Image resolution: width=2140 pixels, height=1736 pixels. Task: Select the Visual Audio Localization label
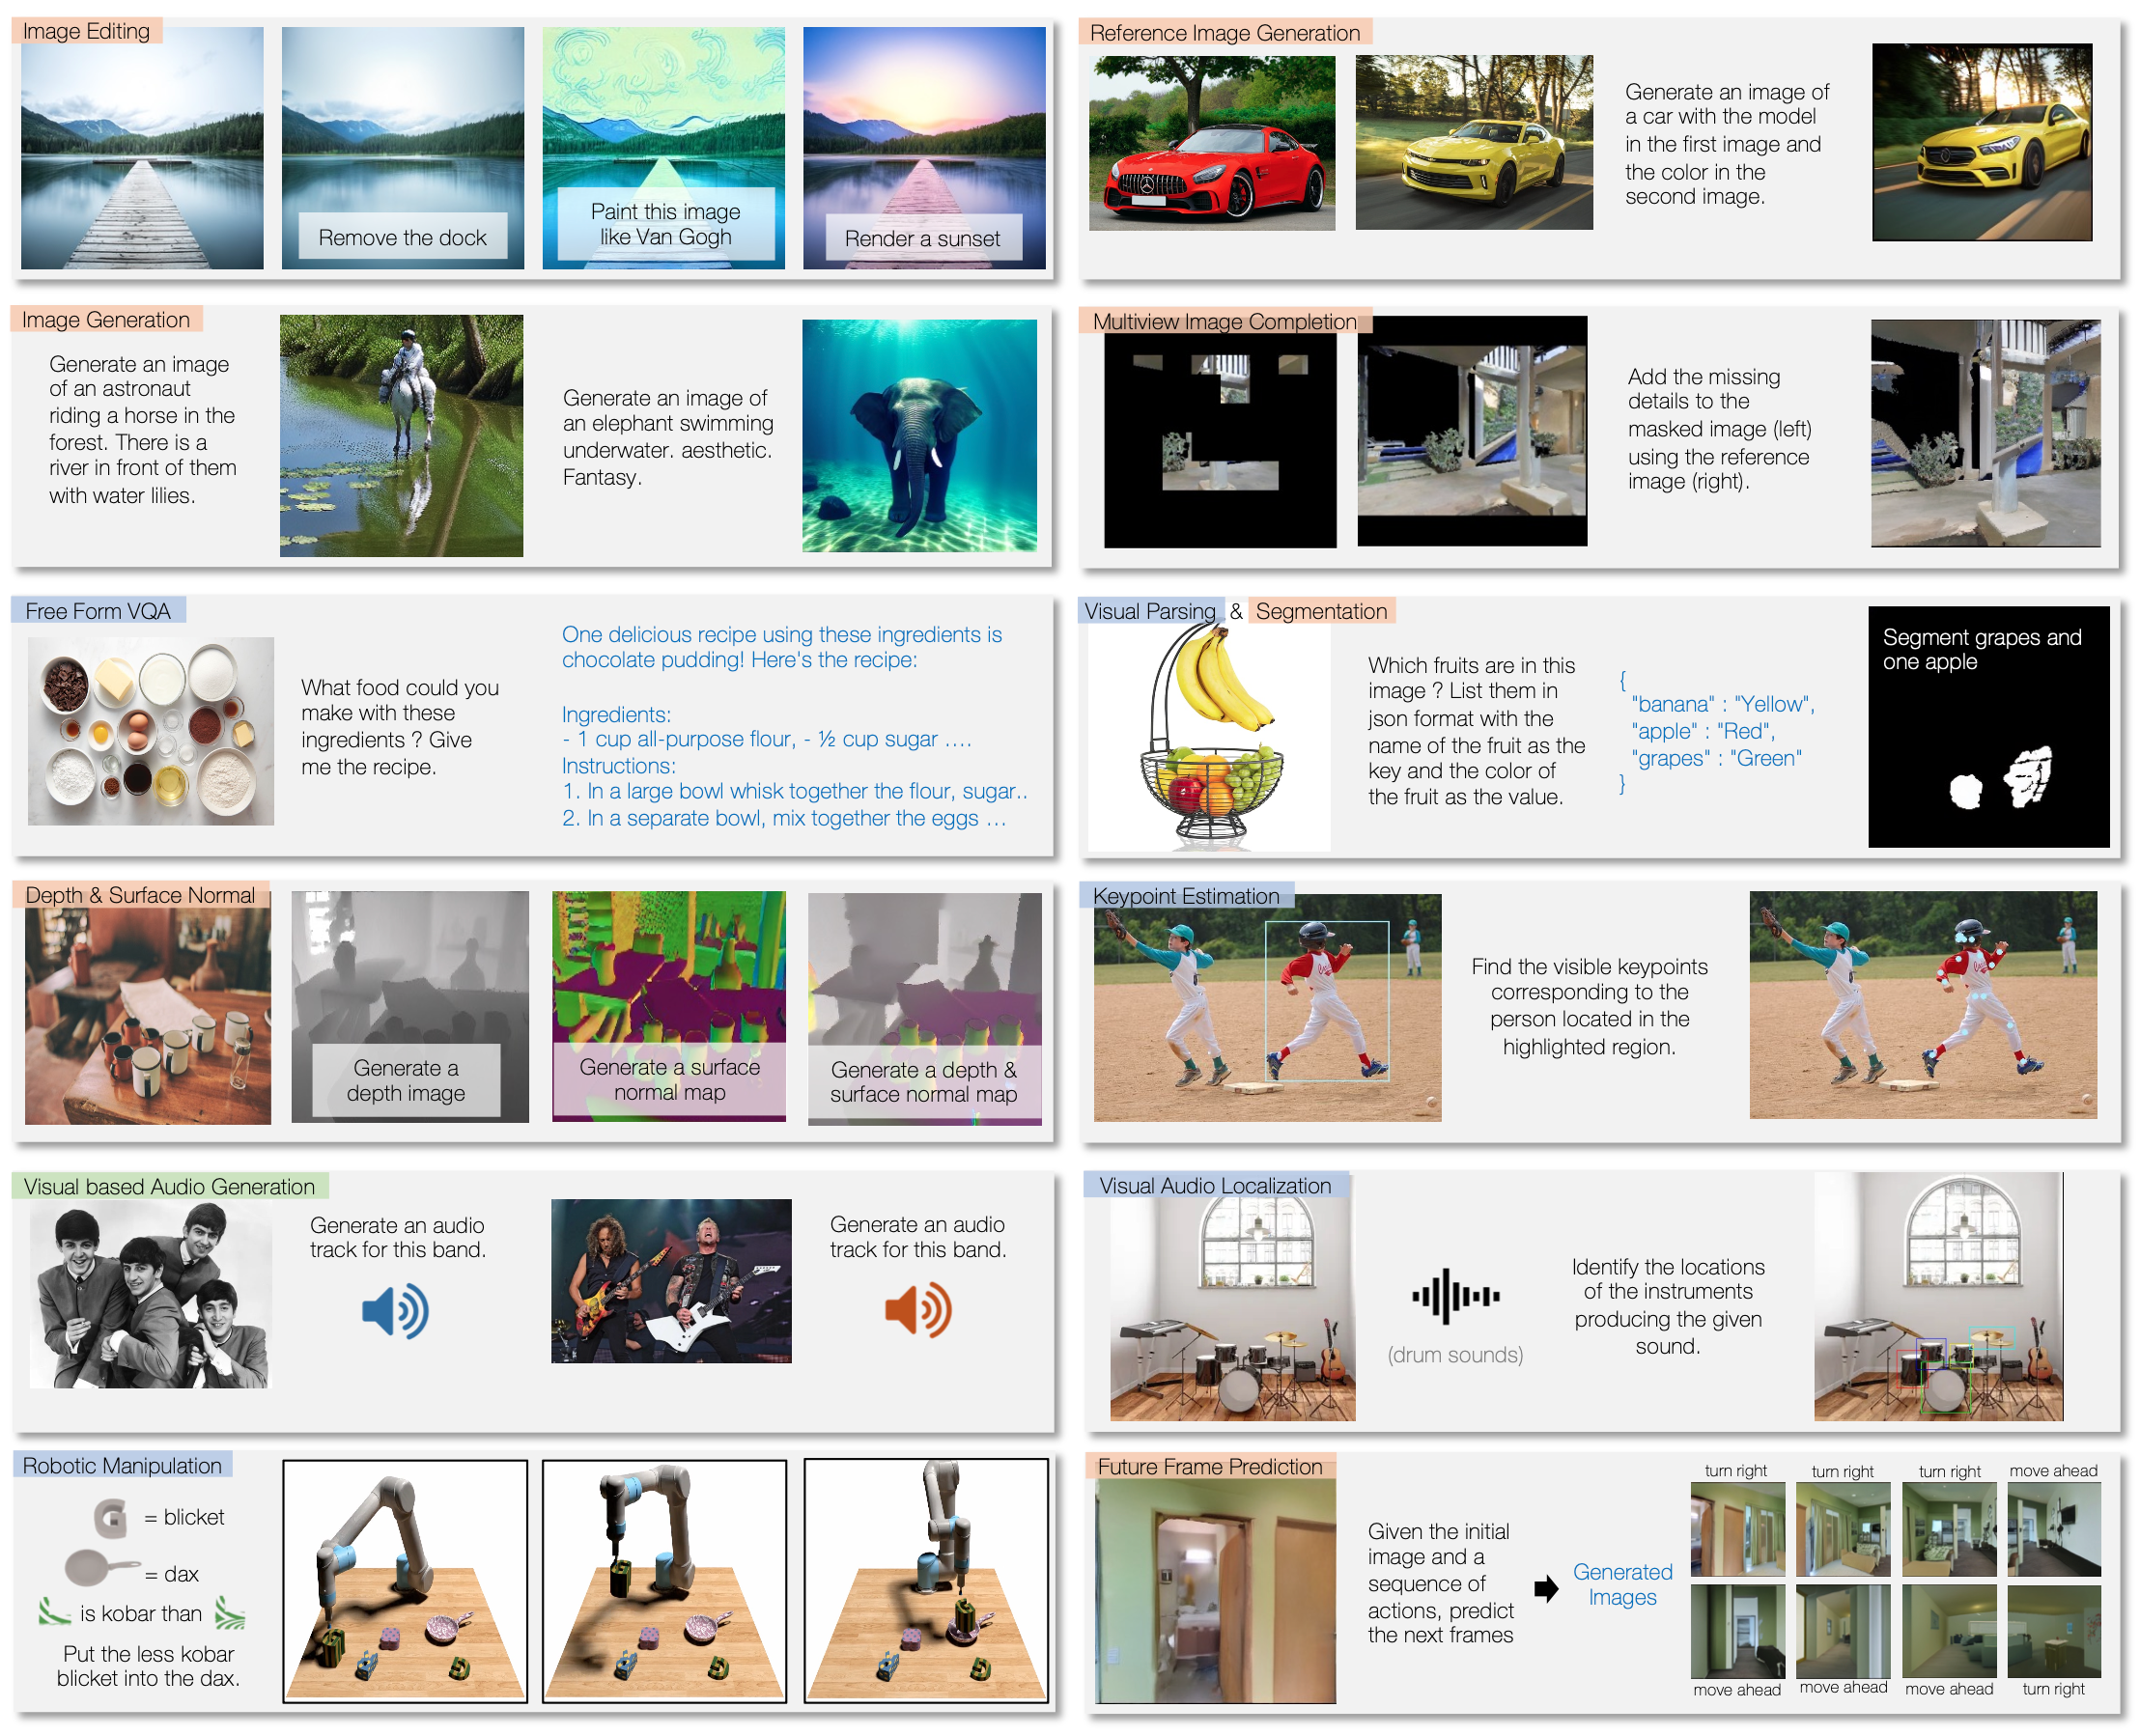click(x=1215, y=1186)
